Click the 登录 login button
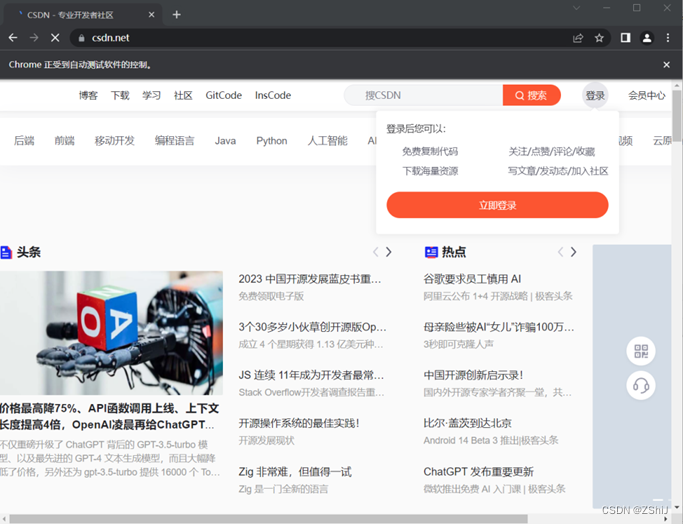Viewport: 683px width, 524px height. tap(595, 95)
